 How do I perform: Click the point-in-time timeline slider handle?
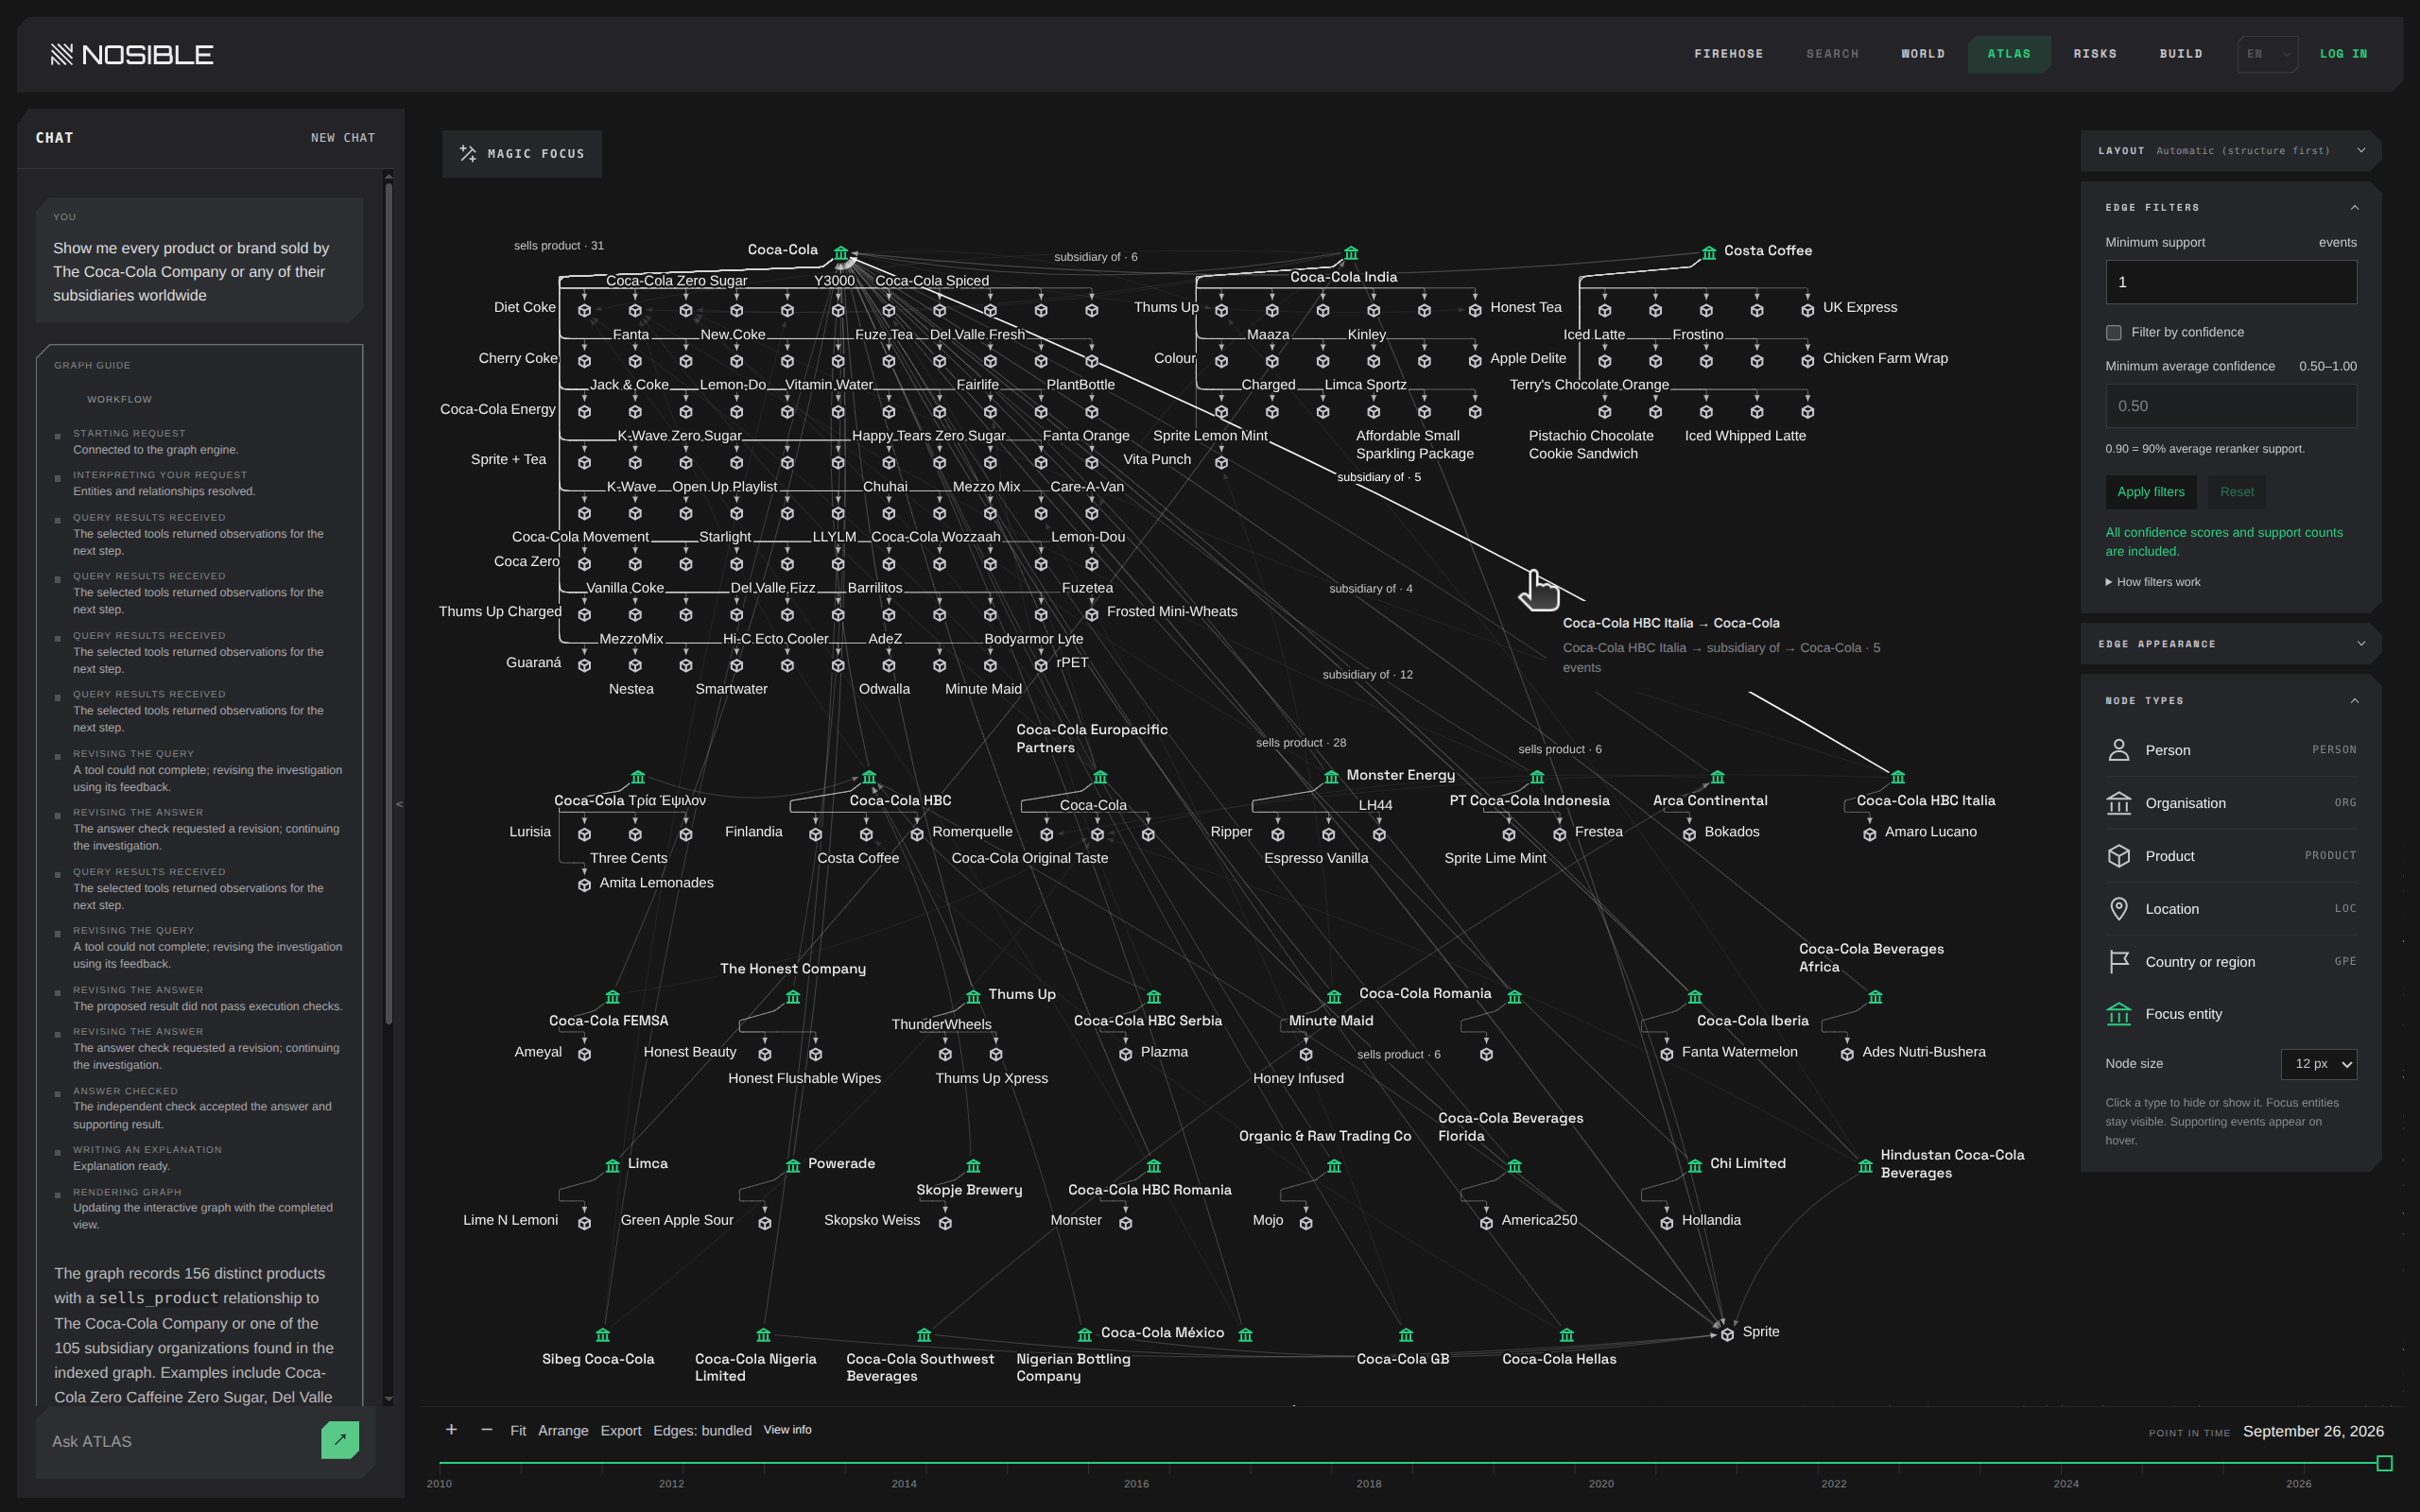(2384, 1463)
